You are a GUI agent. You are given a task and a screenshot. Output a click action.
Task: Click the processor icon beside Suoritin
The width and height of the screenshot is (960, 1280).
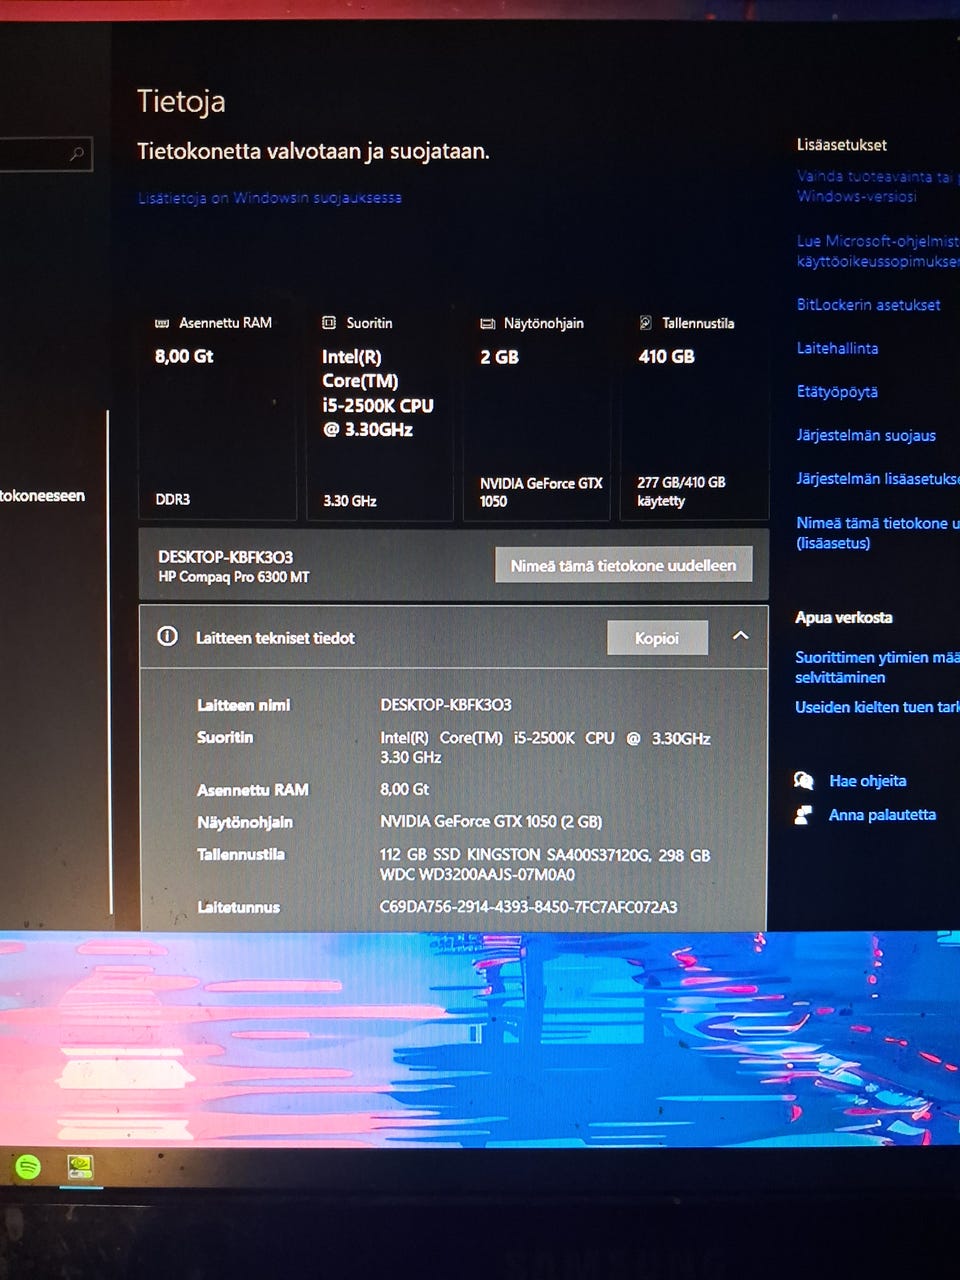[x=329, y=323]
